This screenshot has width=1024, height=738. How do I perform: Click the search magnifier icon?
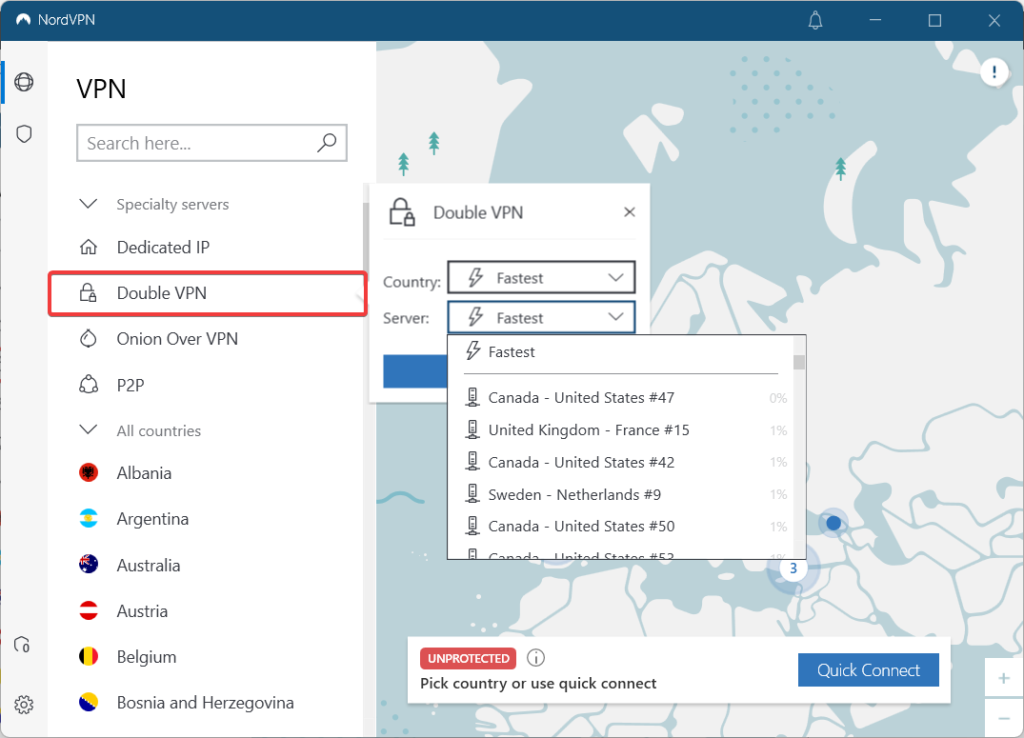point(327,143)
